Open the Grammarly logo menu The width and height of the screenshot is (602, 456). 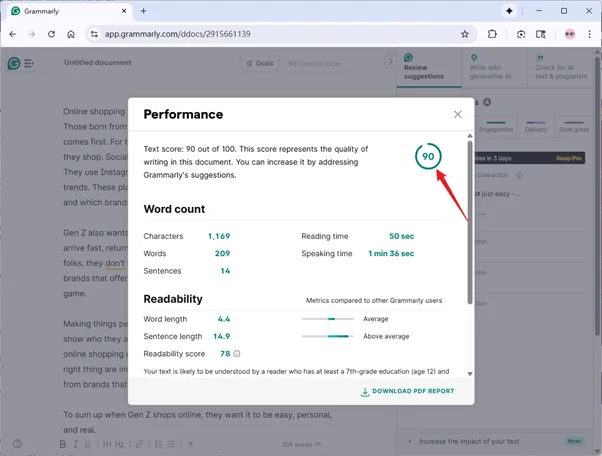click(x=14, y=63)
